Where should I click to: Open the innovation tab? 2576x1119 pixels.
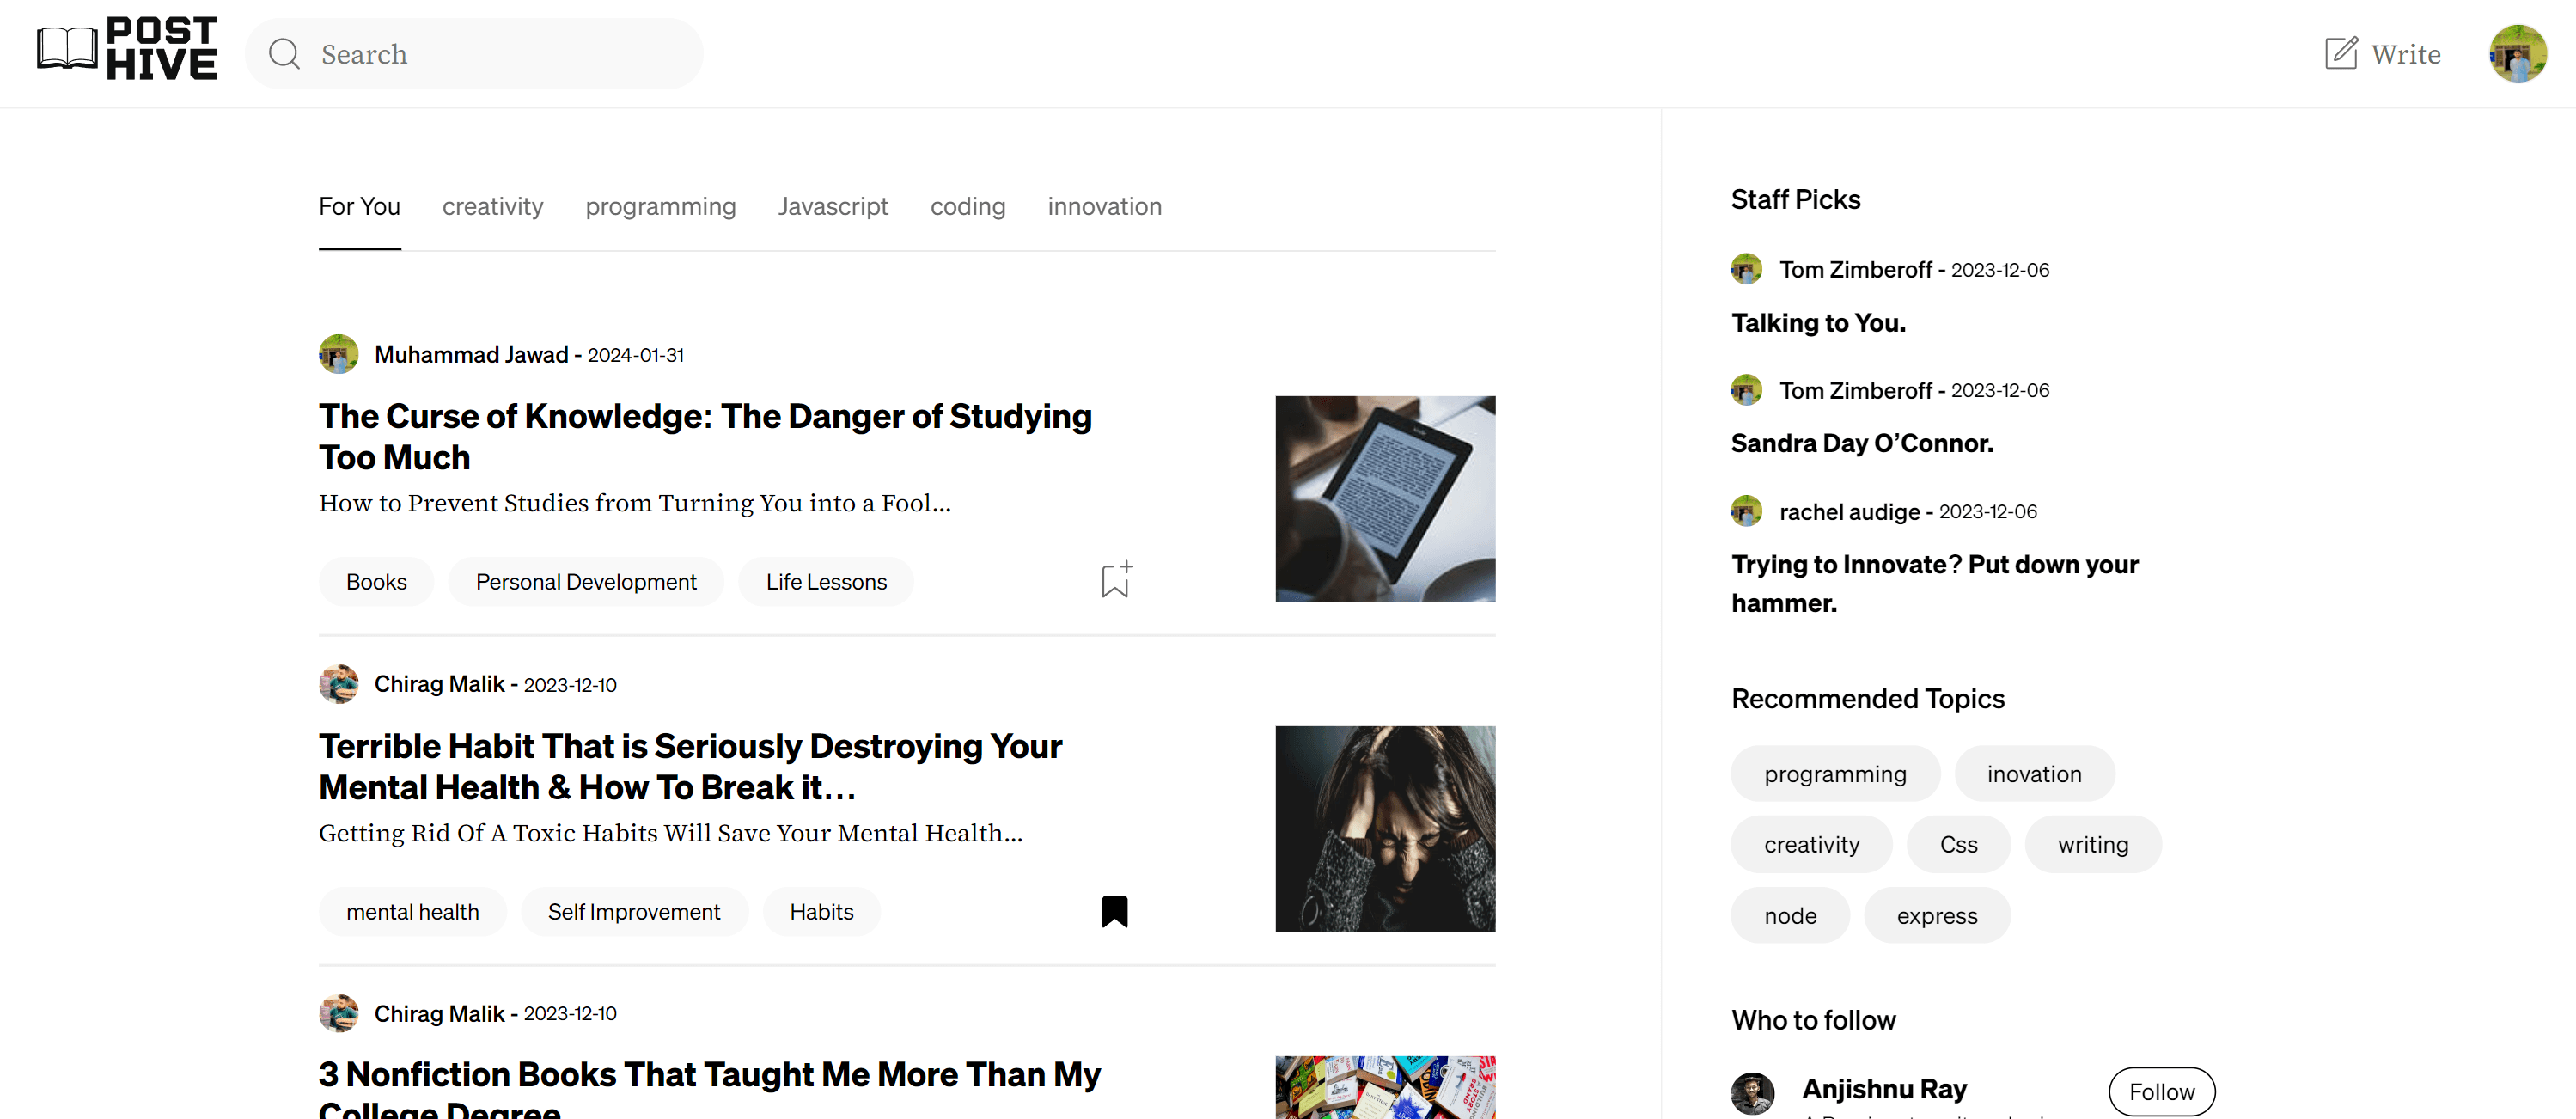click(1104, 206)
